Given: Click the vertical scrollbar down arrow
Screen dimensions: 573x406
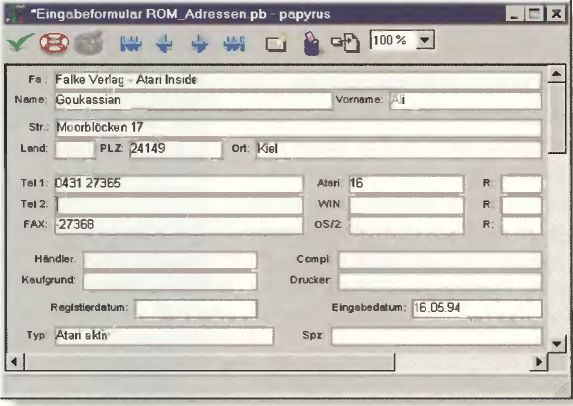Looking at the screenshot, I should tap(557, 344).
